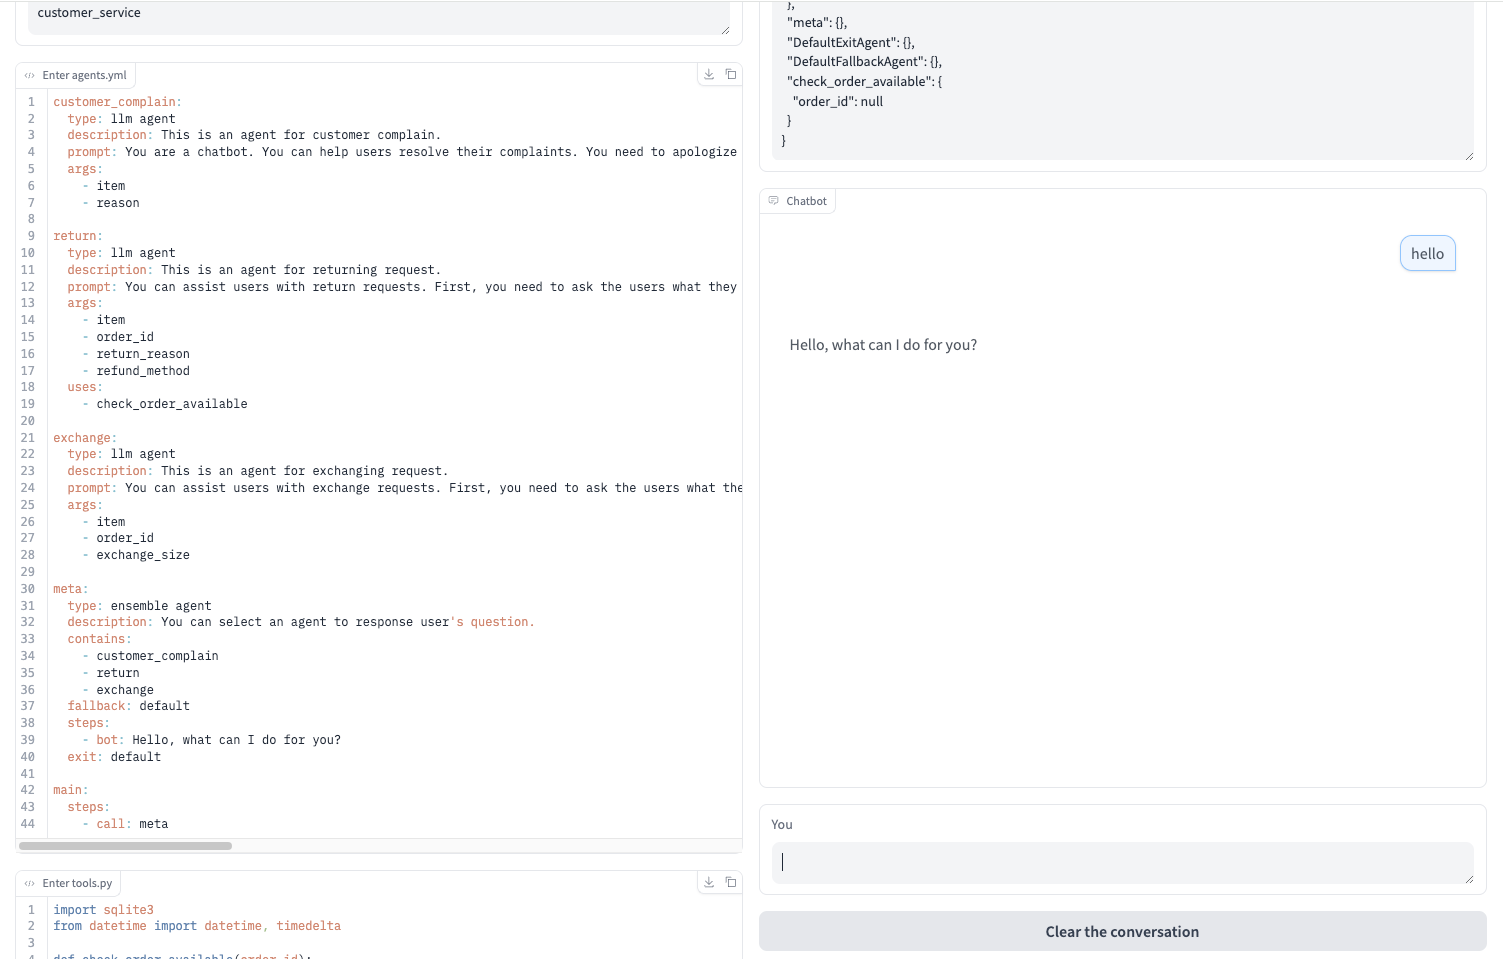Click 'import sqlite3' in tools.py
The image size is (1503, 959).
[x=103, y=910]
